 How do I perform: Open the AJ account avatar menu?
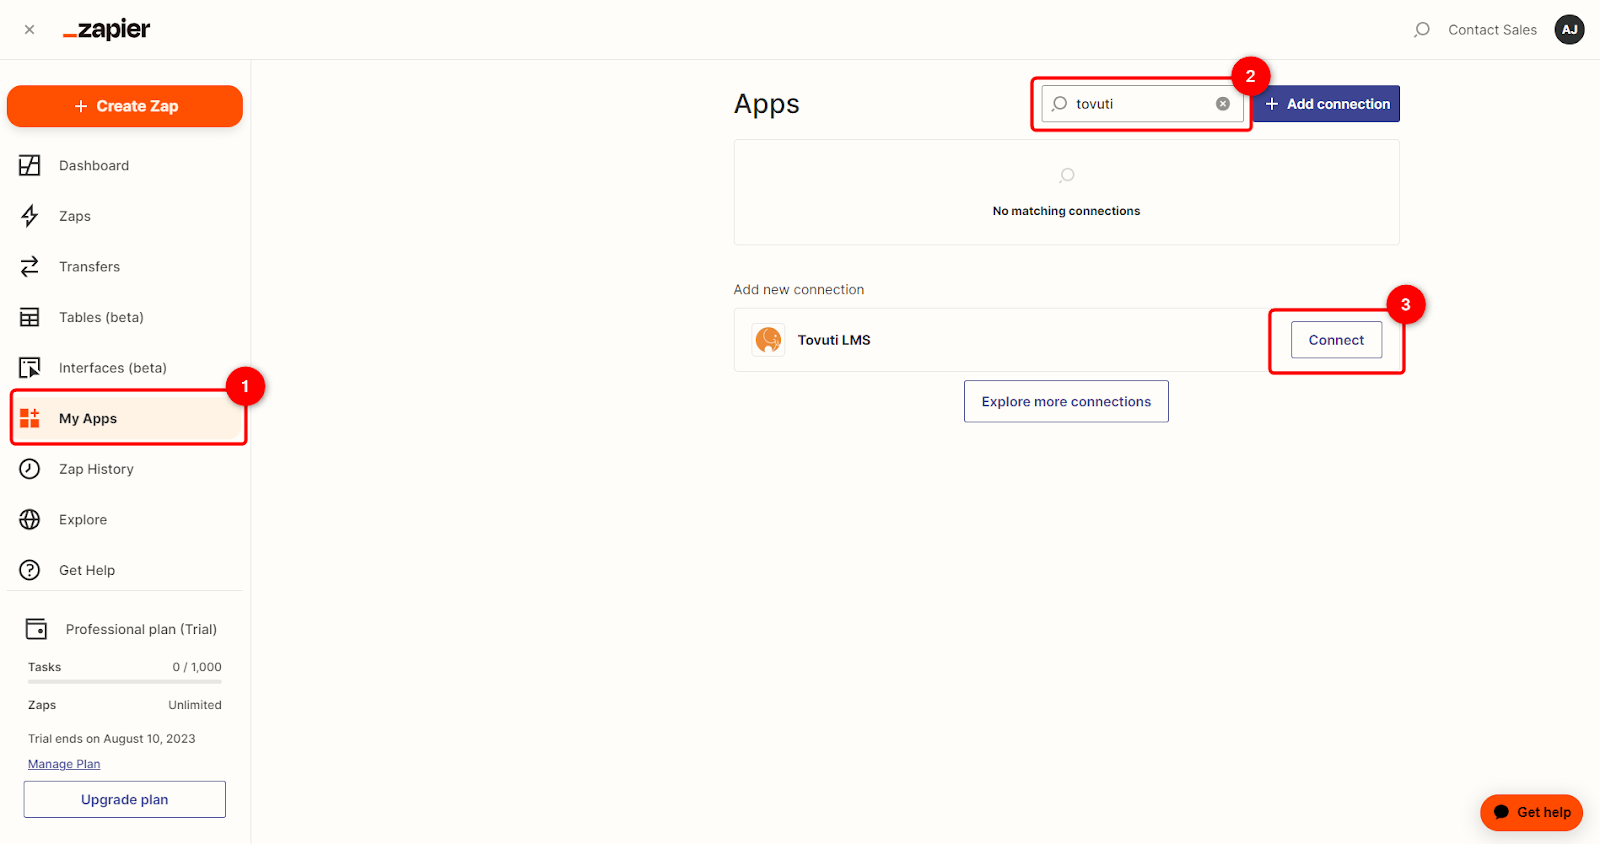tap(1569, 30)
